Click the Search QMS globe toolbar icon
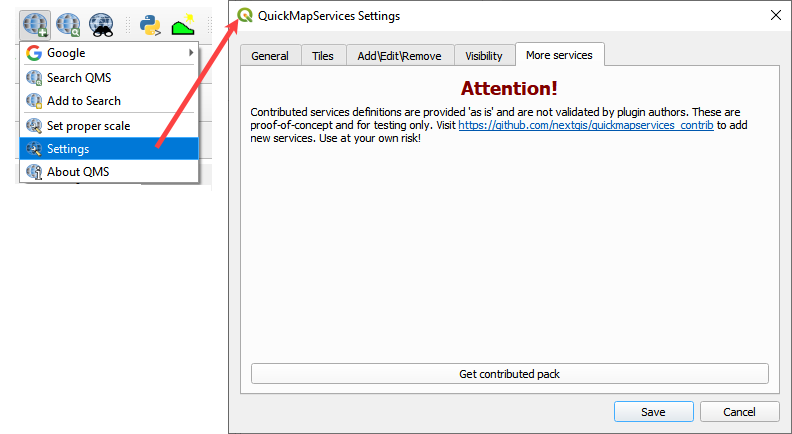 pos(68,24)
